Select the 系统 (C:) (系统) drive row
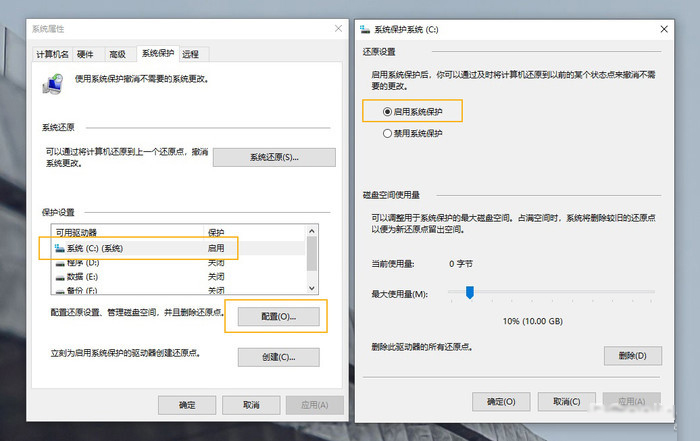The height and width of the screenshot is (441, 700). 179,248
